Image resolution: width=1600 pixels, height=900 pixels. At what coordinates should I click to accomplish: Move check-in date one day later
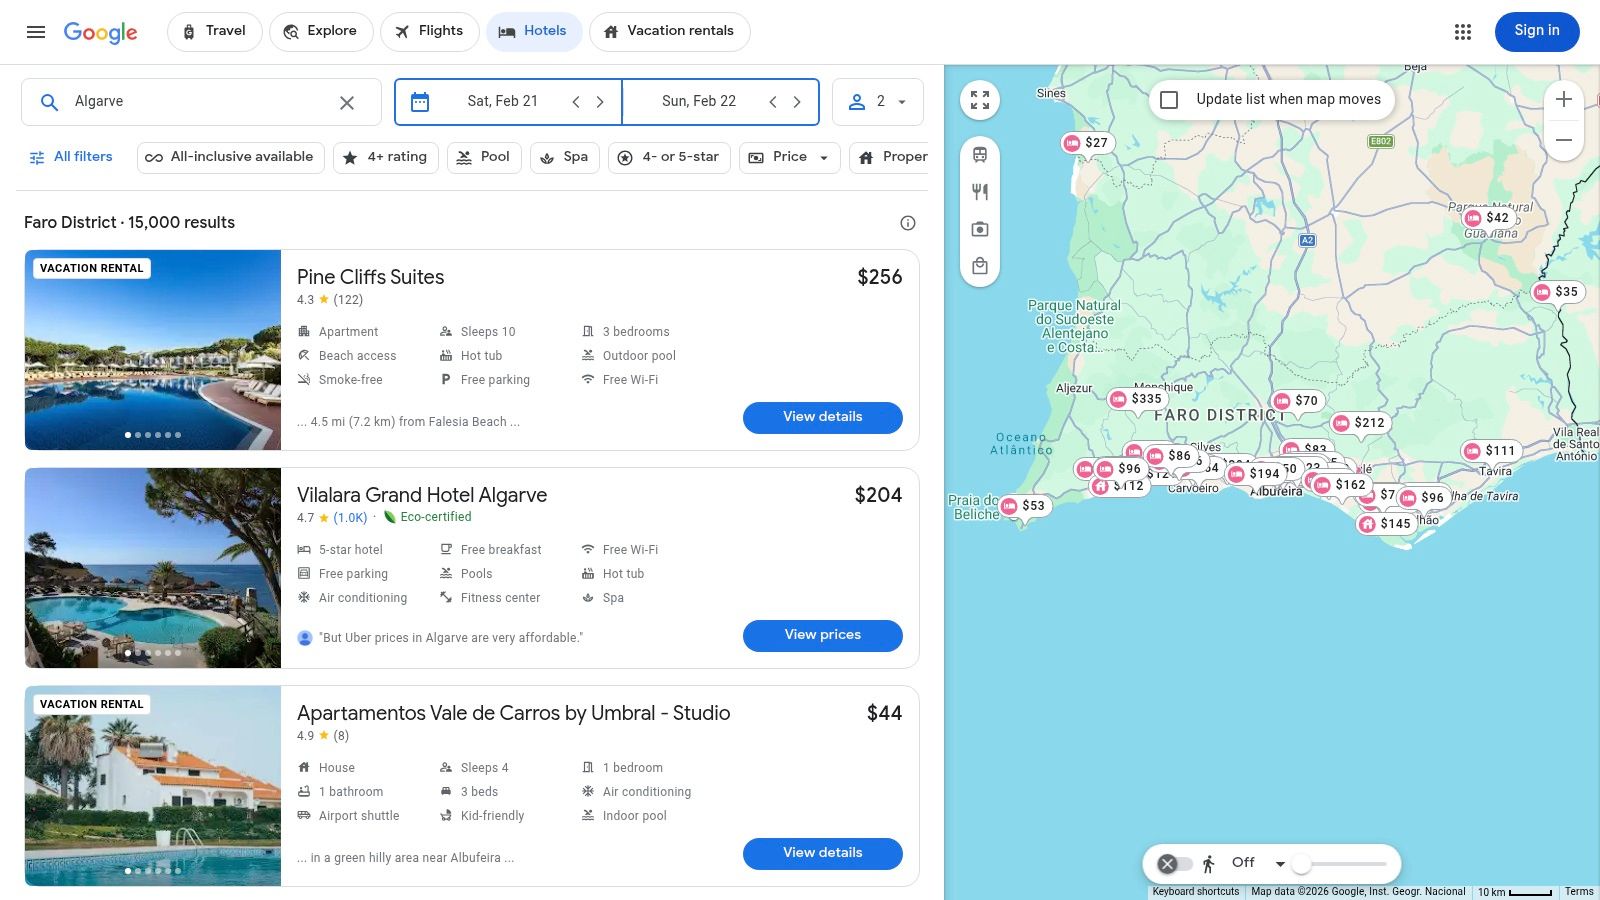(x=600, y=102)
